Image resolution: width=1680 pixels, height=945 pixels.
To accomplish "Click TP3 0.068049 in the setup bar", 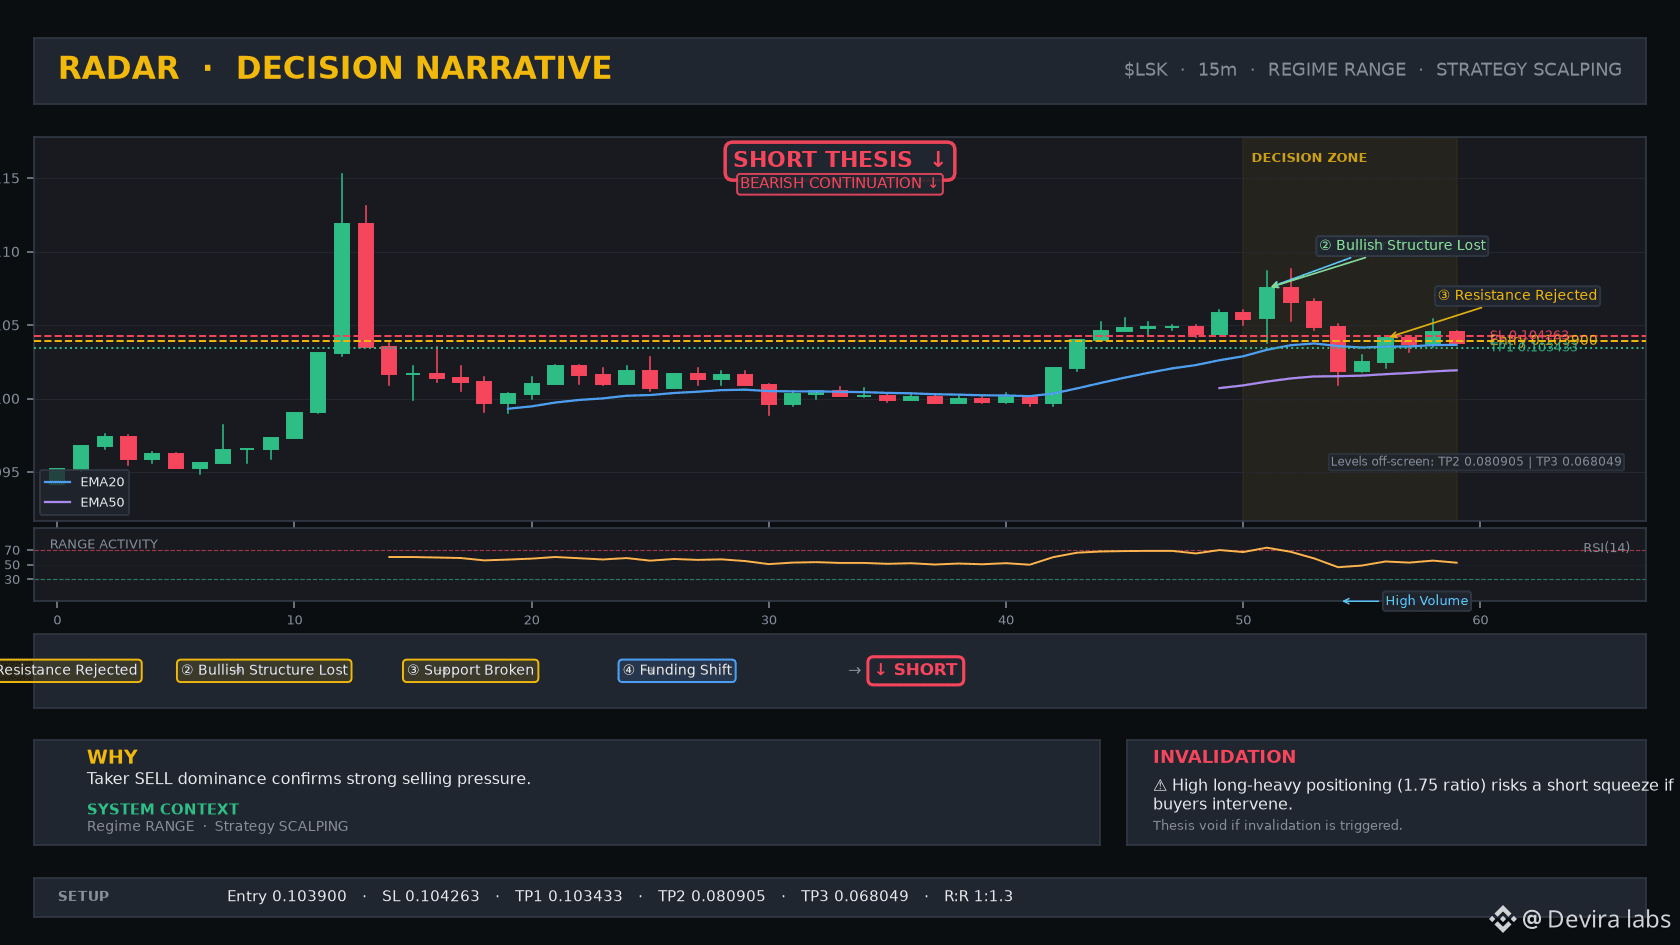I will (855, 897).
